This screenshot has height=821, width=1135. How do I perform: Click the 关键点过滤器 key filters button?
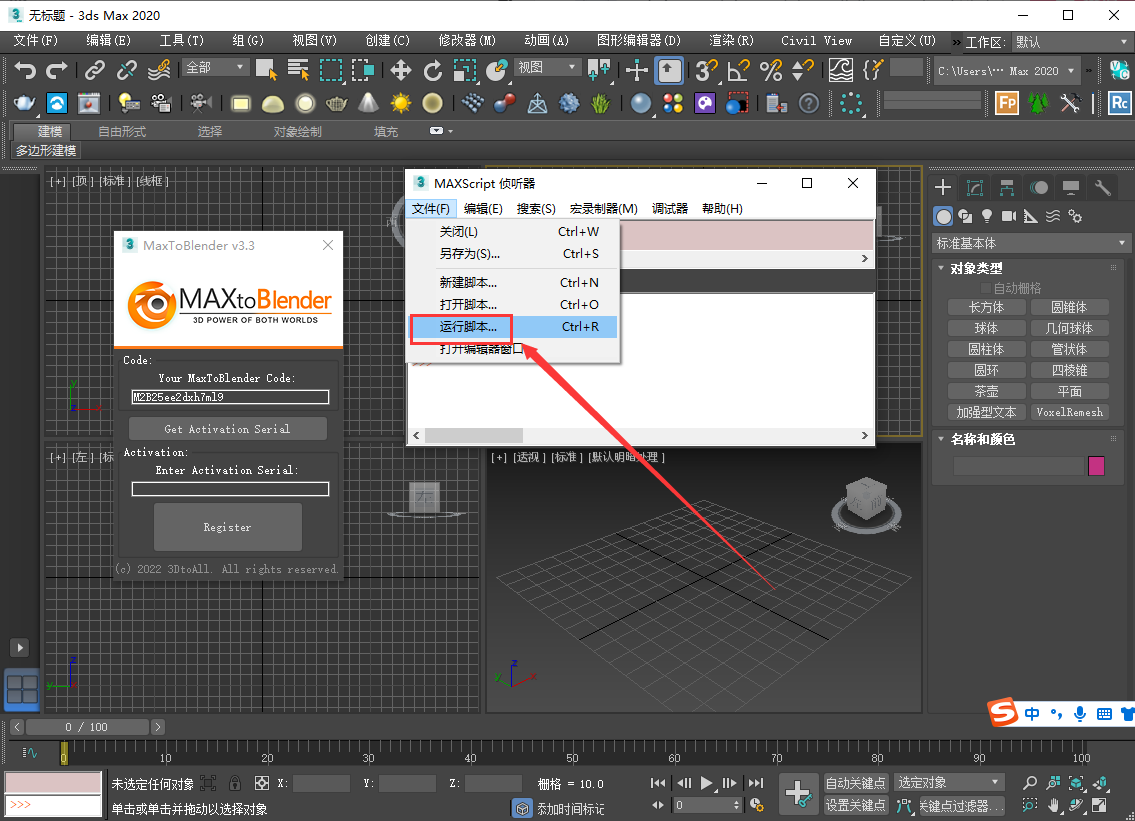961,805
